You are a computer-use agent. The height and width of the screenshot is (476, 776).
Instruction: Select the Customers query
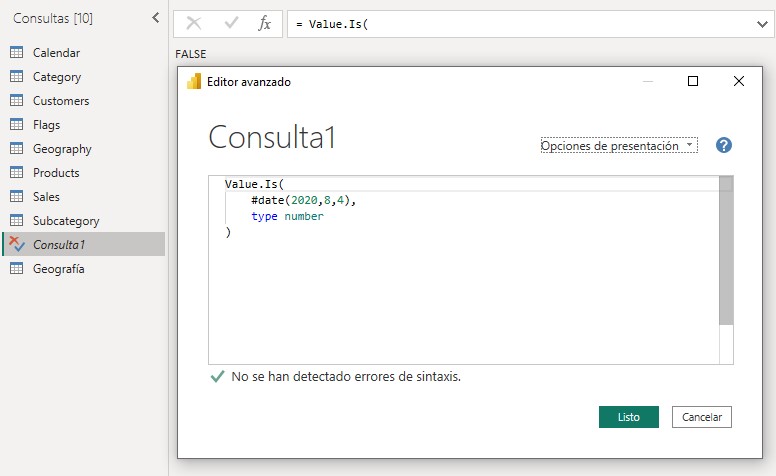tap(60, 101)
